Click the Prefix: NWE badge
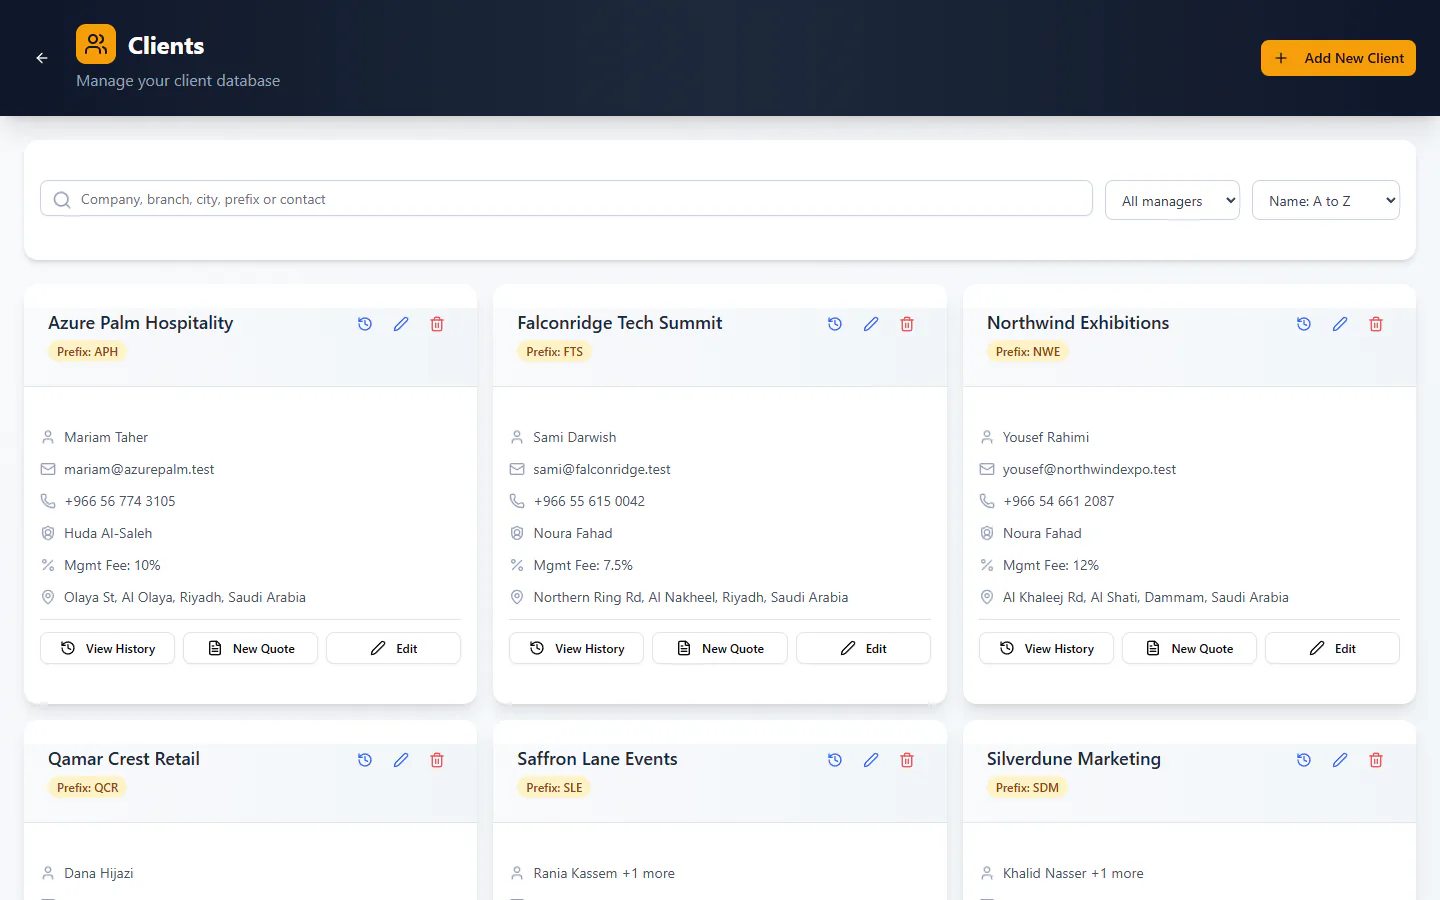 click(1028, 352)
